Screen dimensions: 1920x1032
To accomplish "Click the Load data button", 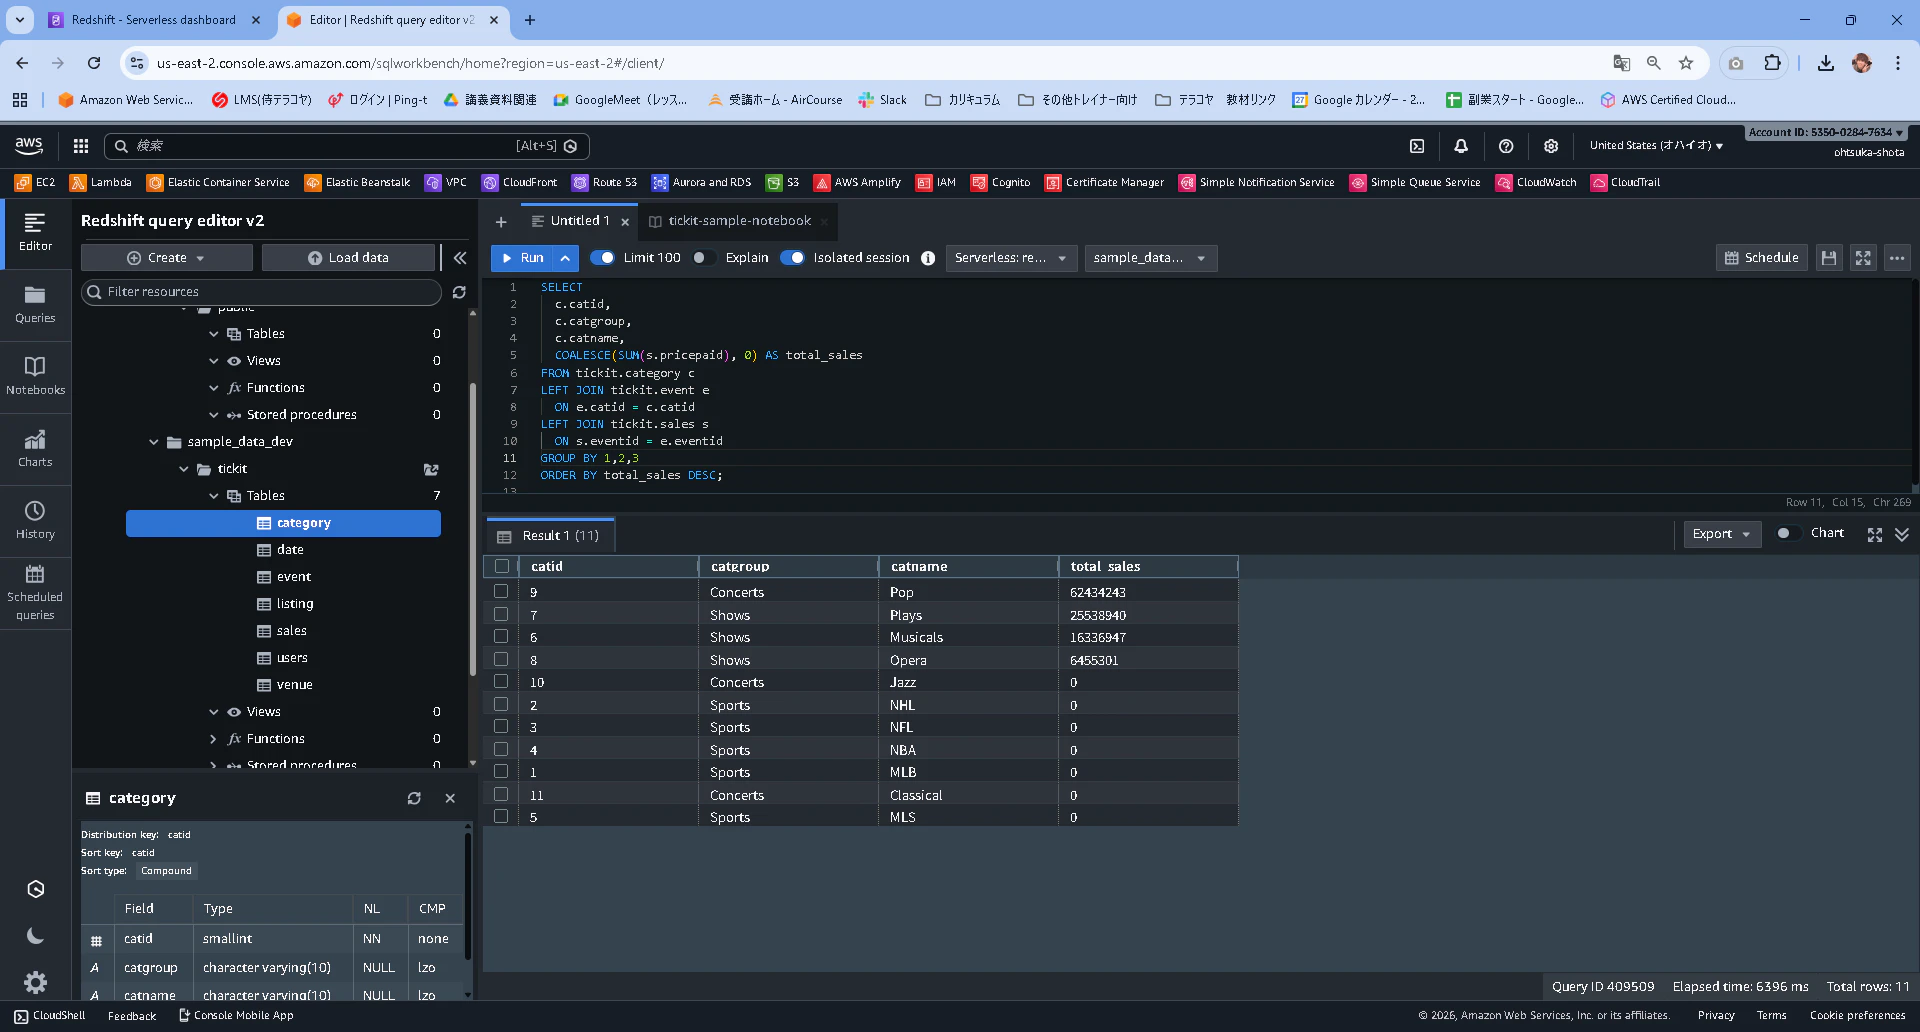I will 348,258.
